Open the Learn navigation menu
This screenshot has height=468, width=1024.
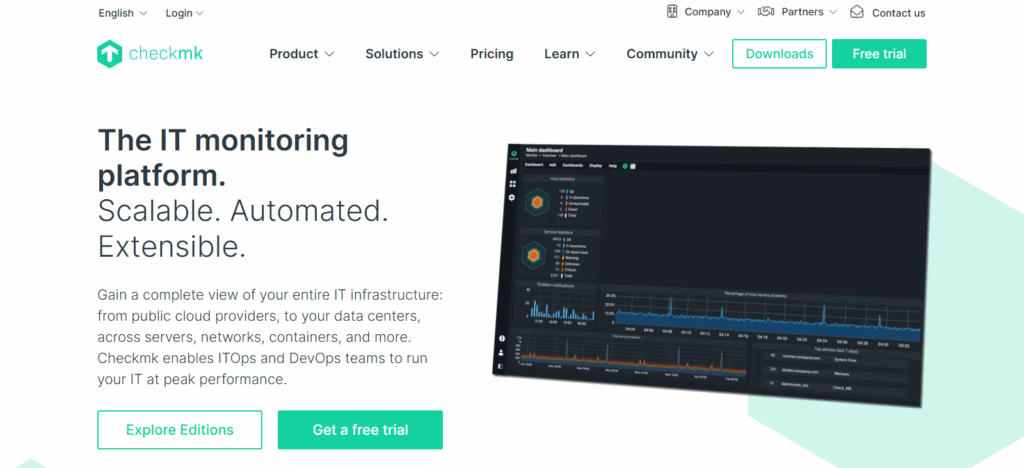point(569,54)
